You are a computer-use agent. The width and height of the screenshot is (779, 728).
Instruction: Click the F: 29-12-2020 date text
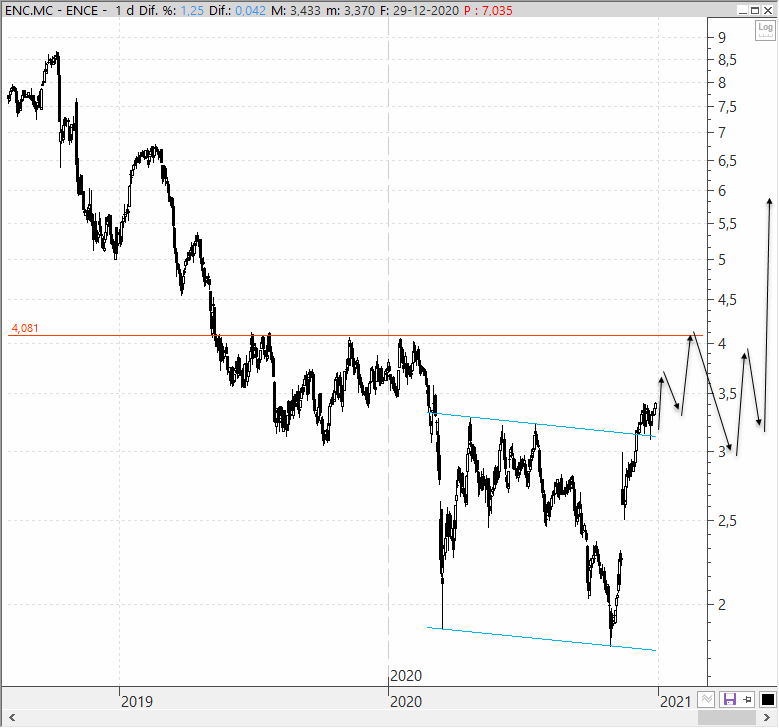click(419, 10)
